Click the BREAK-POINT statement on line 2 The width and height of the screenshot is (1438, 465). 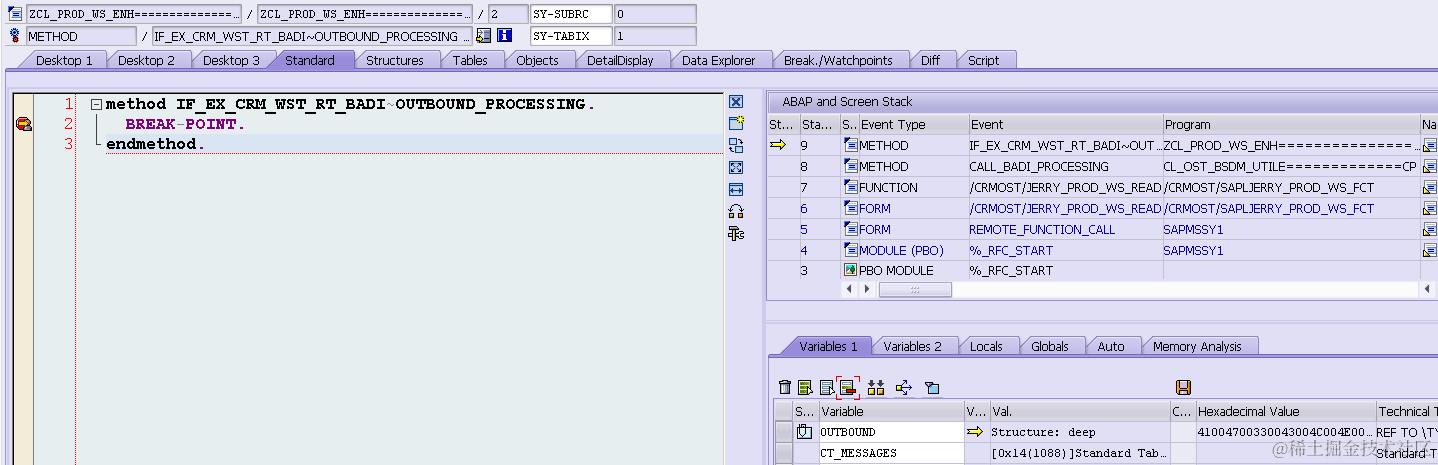[x=185, y=125]
